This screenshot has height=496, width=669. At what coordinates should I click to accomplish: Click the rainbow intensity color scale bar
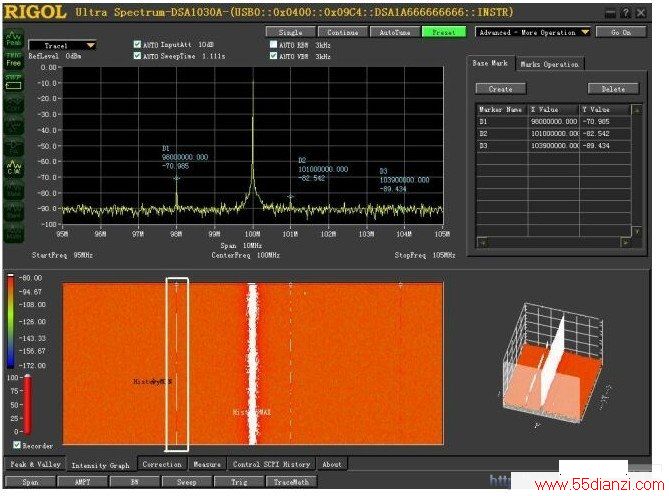click(11, 321)
